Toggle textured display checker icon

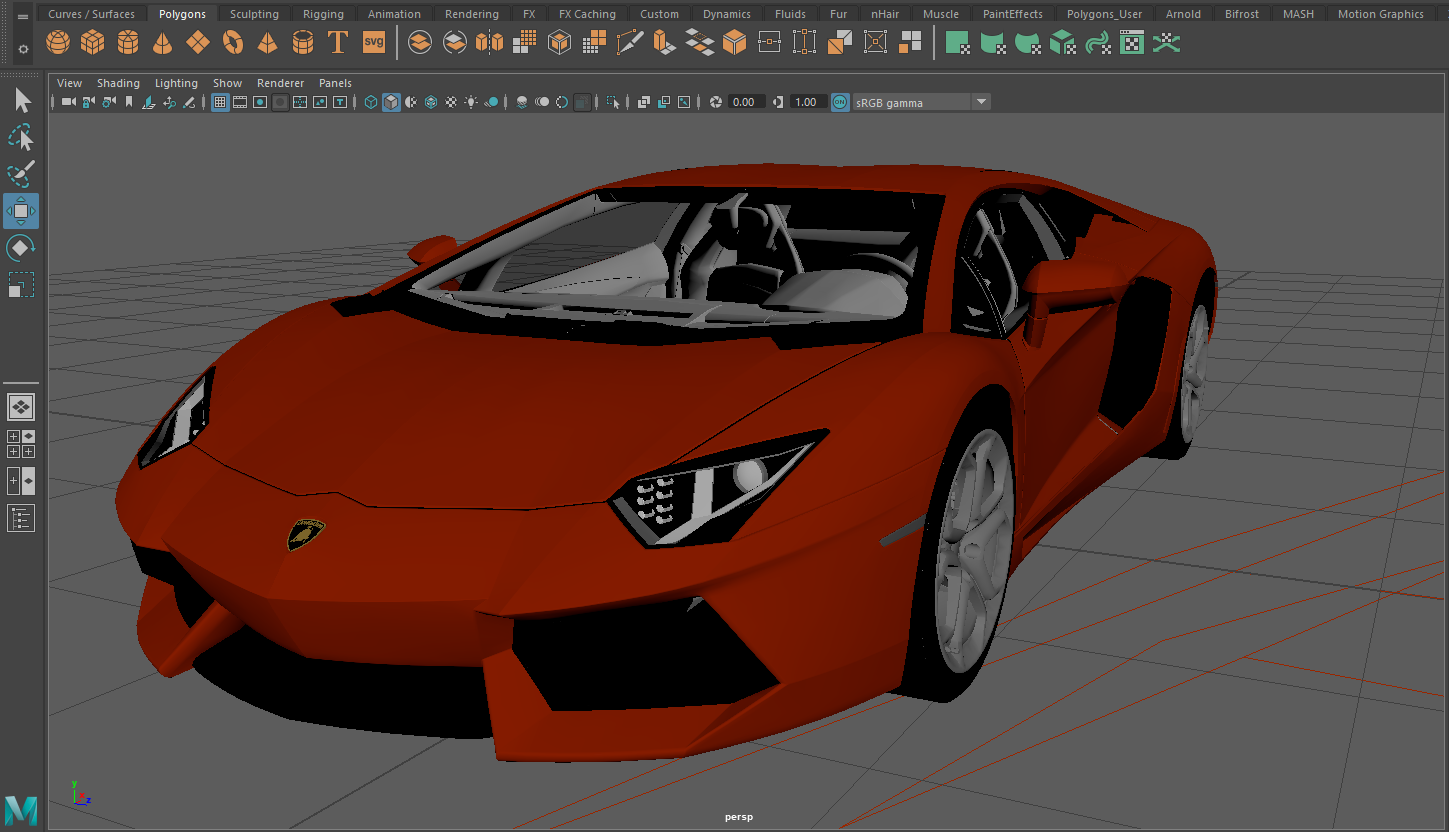(x=451, y=102)
